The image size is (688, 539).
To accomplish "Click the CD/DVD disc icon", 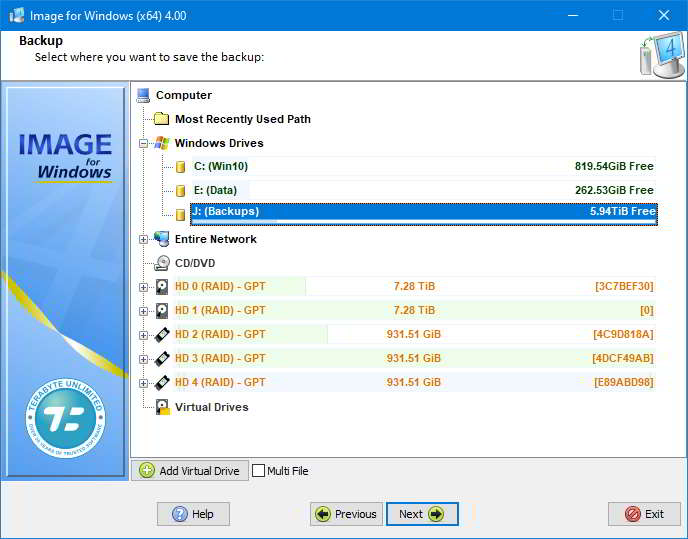I will (x=162, y=263).
